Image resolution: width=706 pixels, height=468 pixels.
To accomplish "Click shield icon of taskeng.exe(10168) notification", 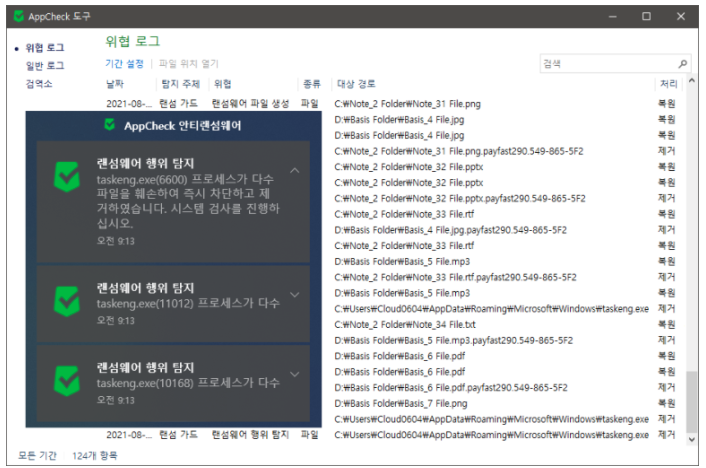I will [x=67, y=381].
